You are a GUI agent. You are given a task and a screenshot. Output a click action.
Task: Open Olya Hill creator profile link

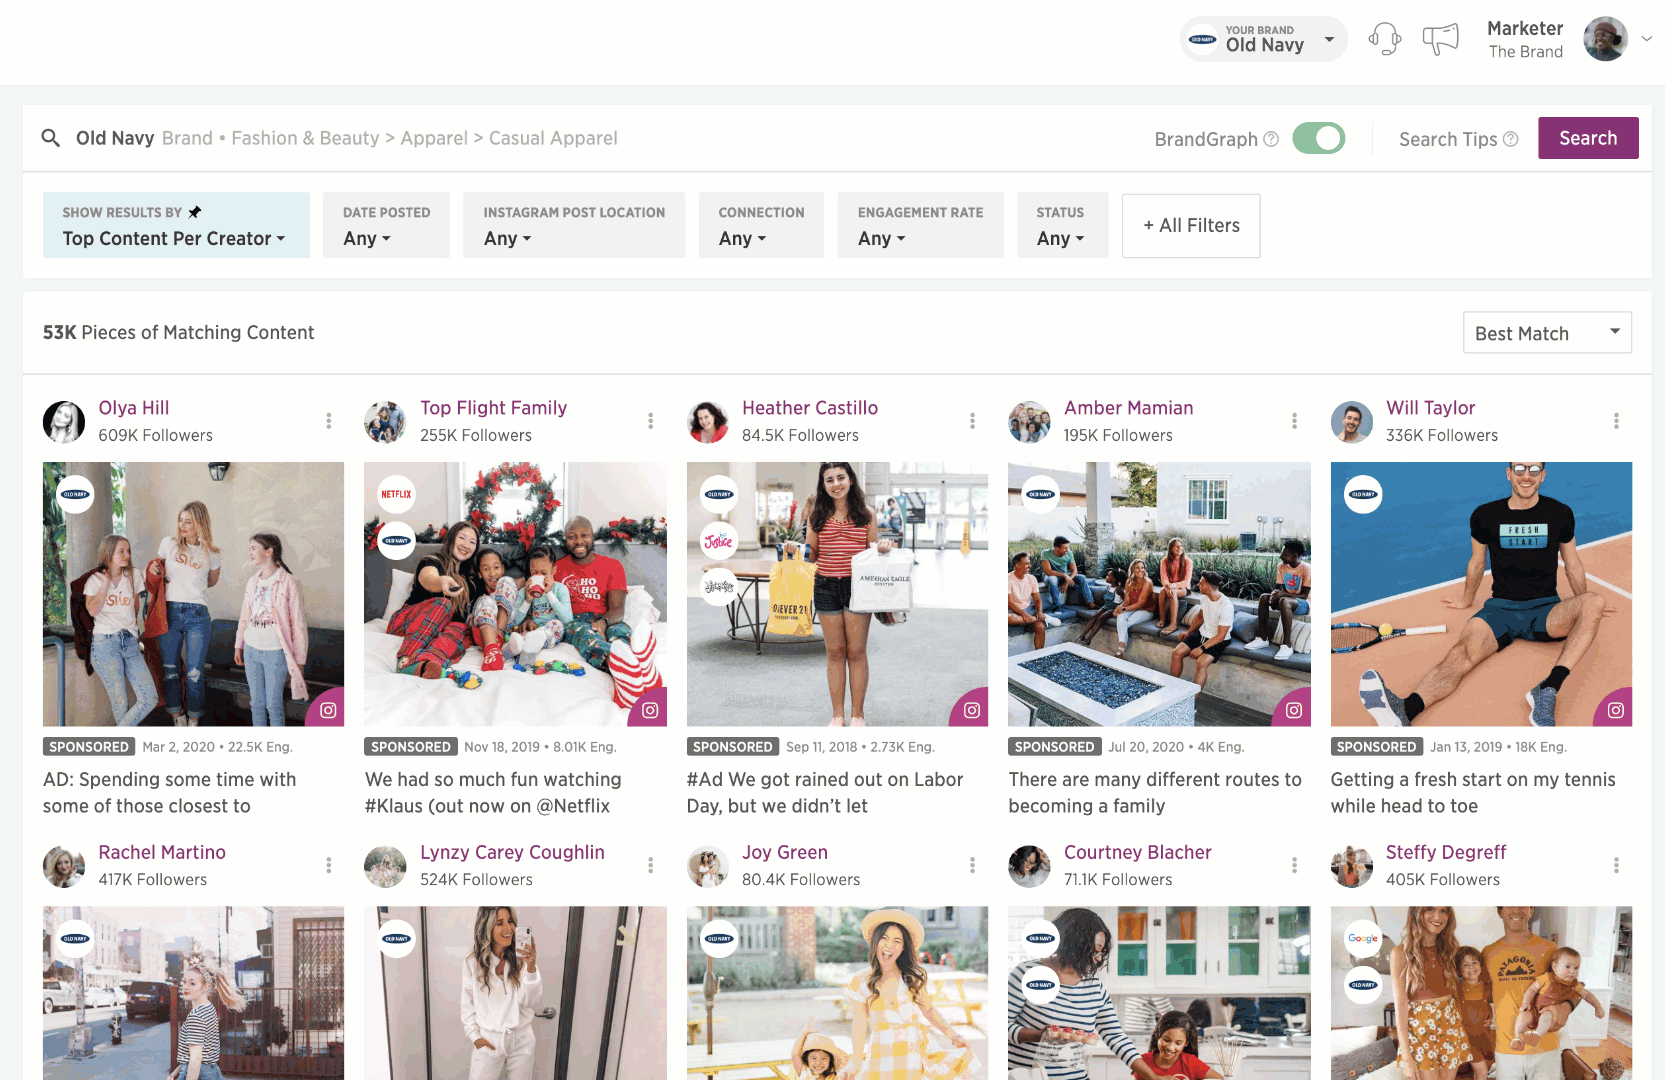(134, 408)
